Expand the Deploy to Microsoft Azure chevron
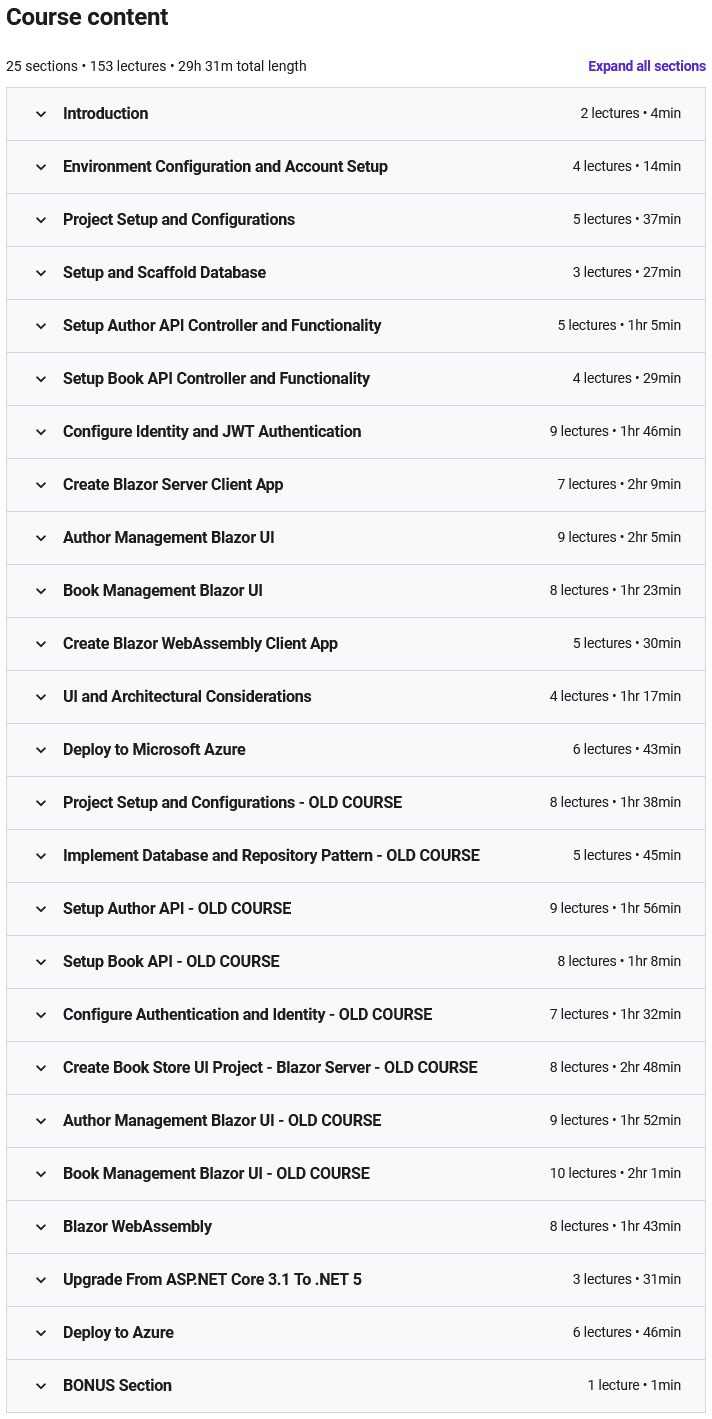This screenshot has height=1419, width=712. click(41, 750)
